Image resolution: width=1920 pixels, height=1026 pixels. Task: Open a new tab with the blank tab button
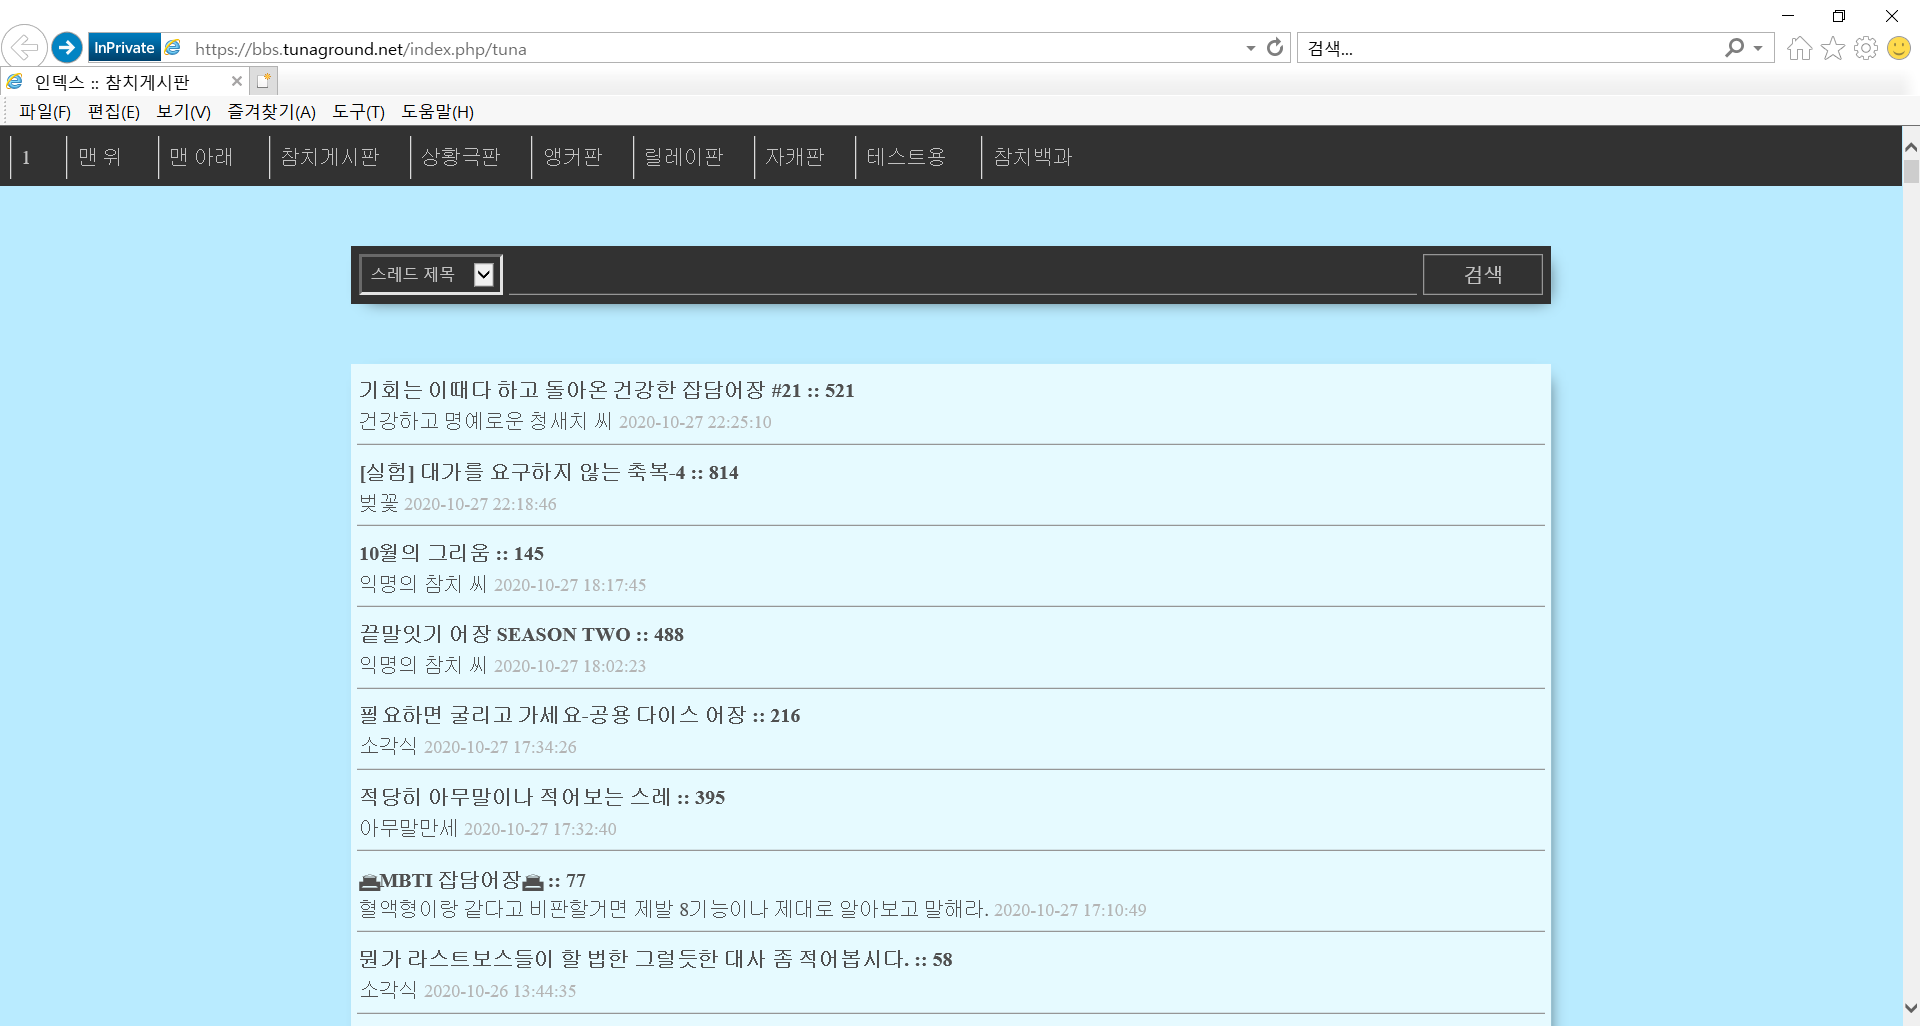click(x=264, y=81)
